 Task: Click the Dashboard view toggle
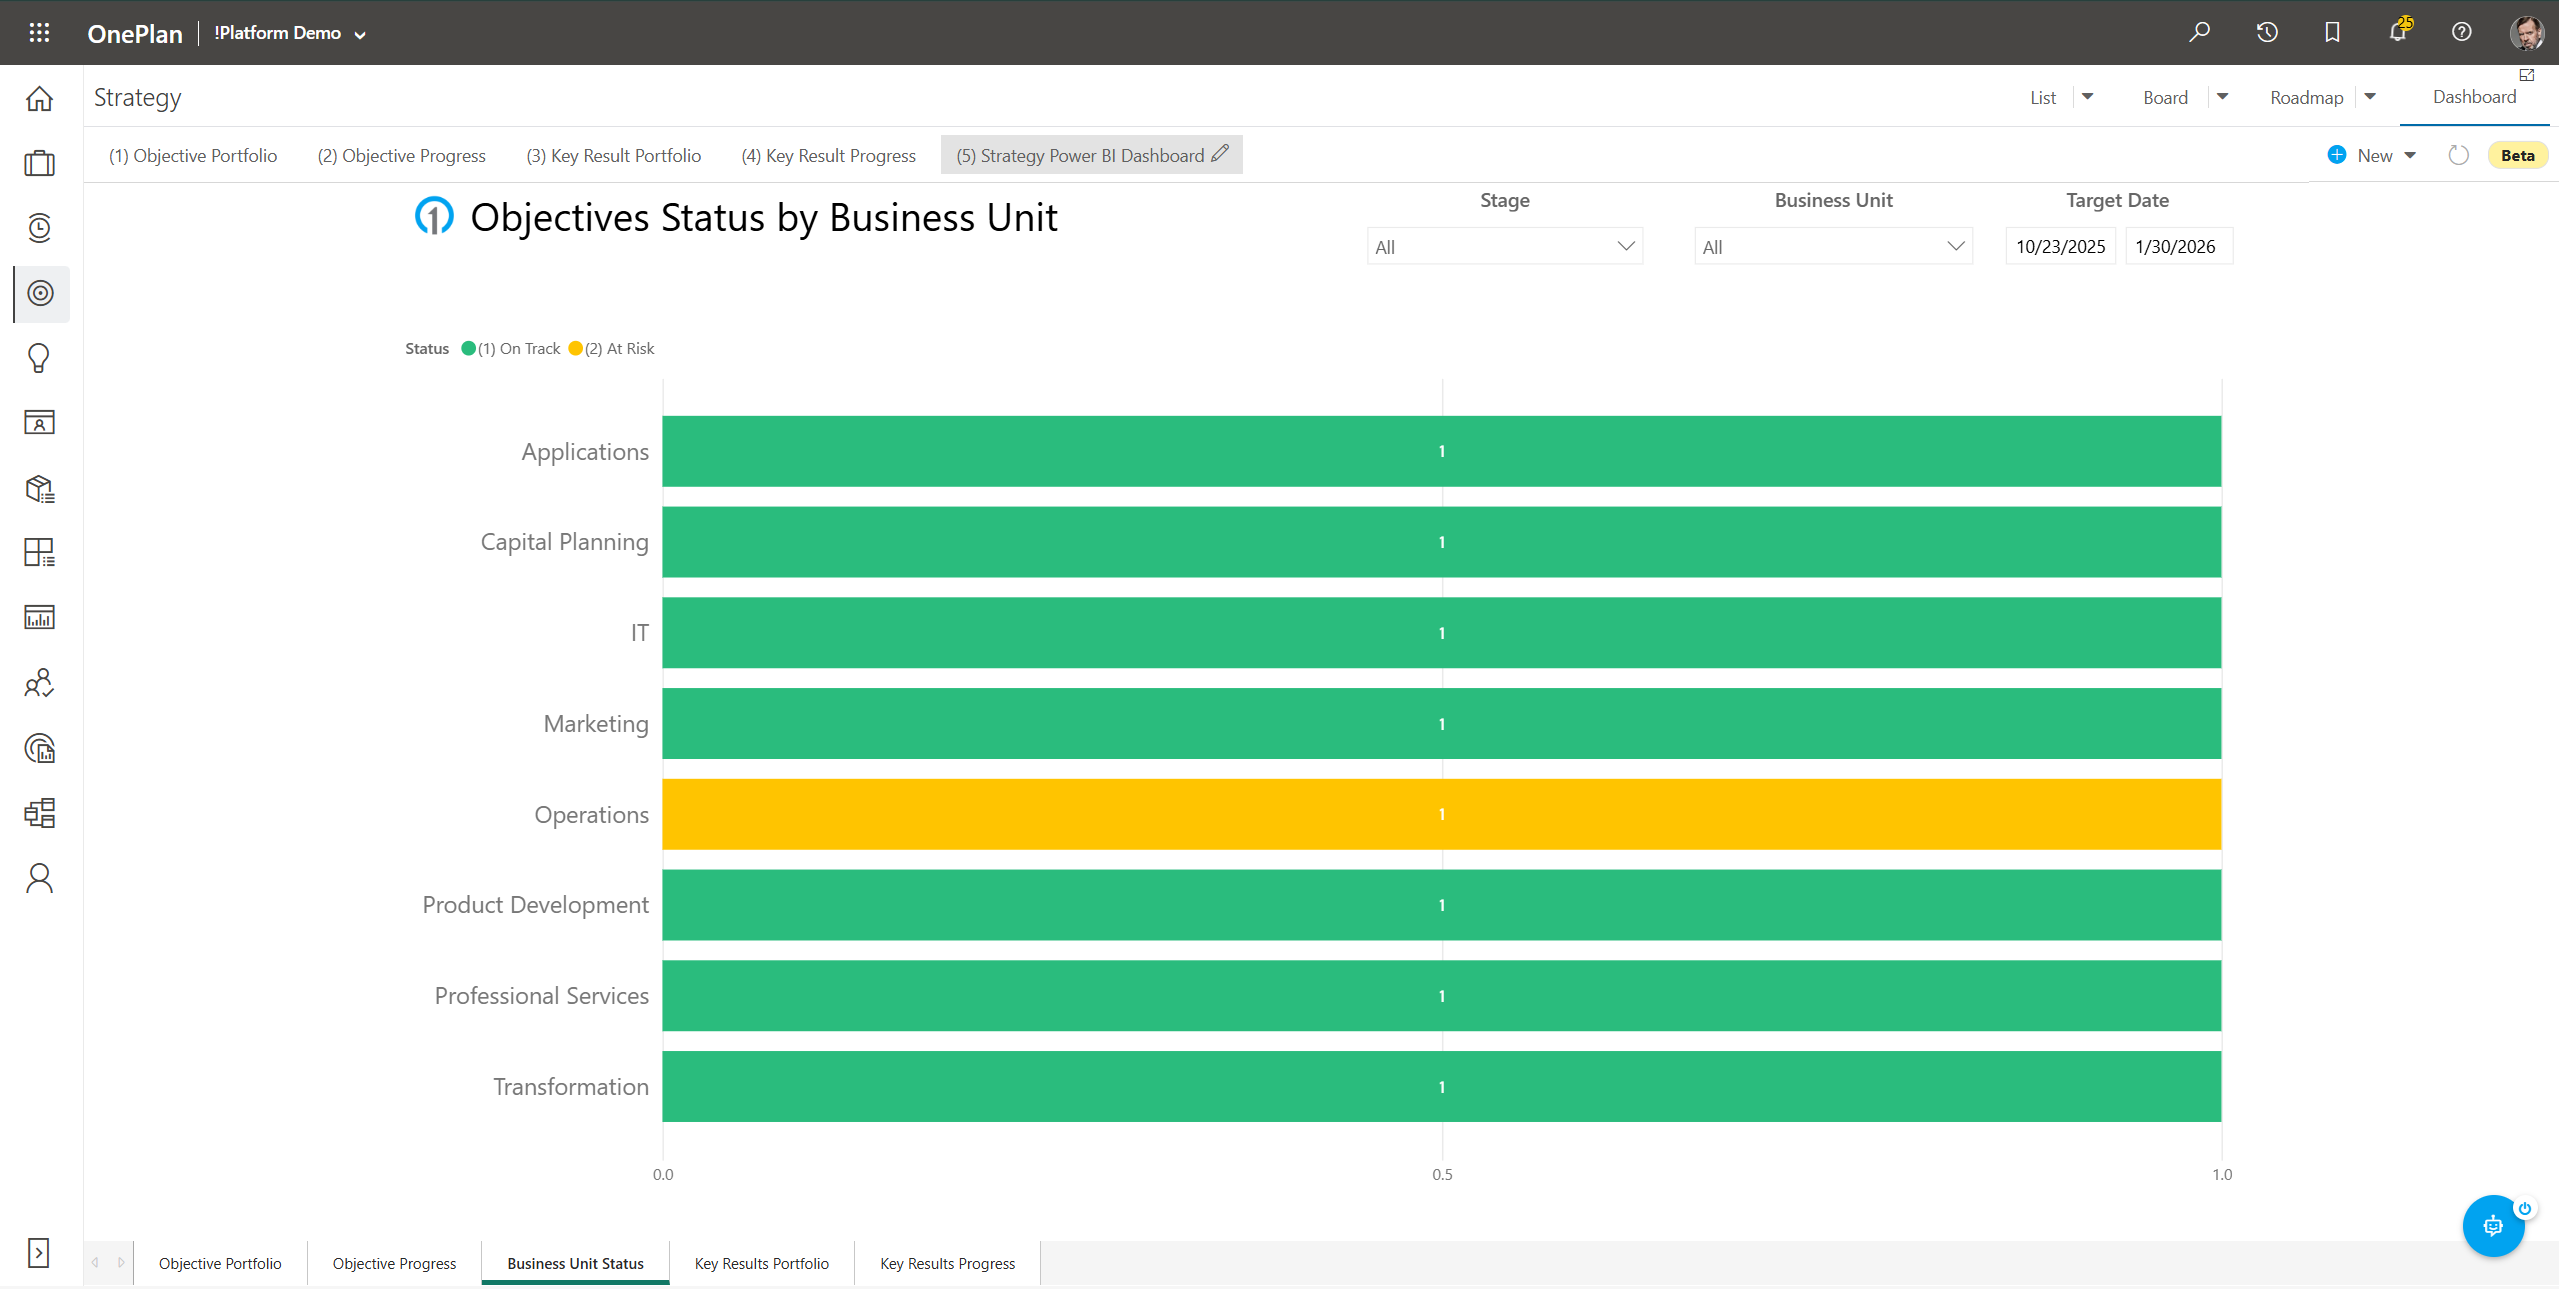tap(2473, 96)
